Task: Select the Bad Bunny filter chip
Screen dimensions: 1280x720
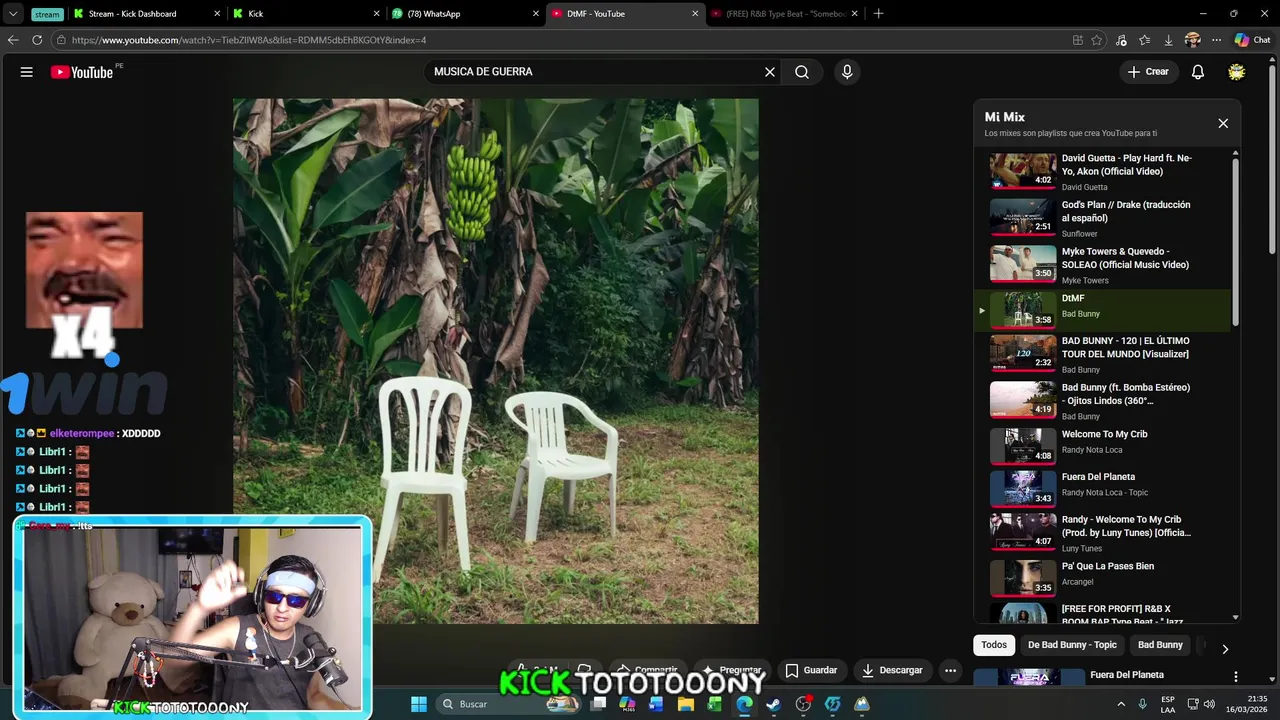Action: coord(1160,645)
